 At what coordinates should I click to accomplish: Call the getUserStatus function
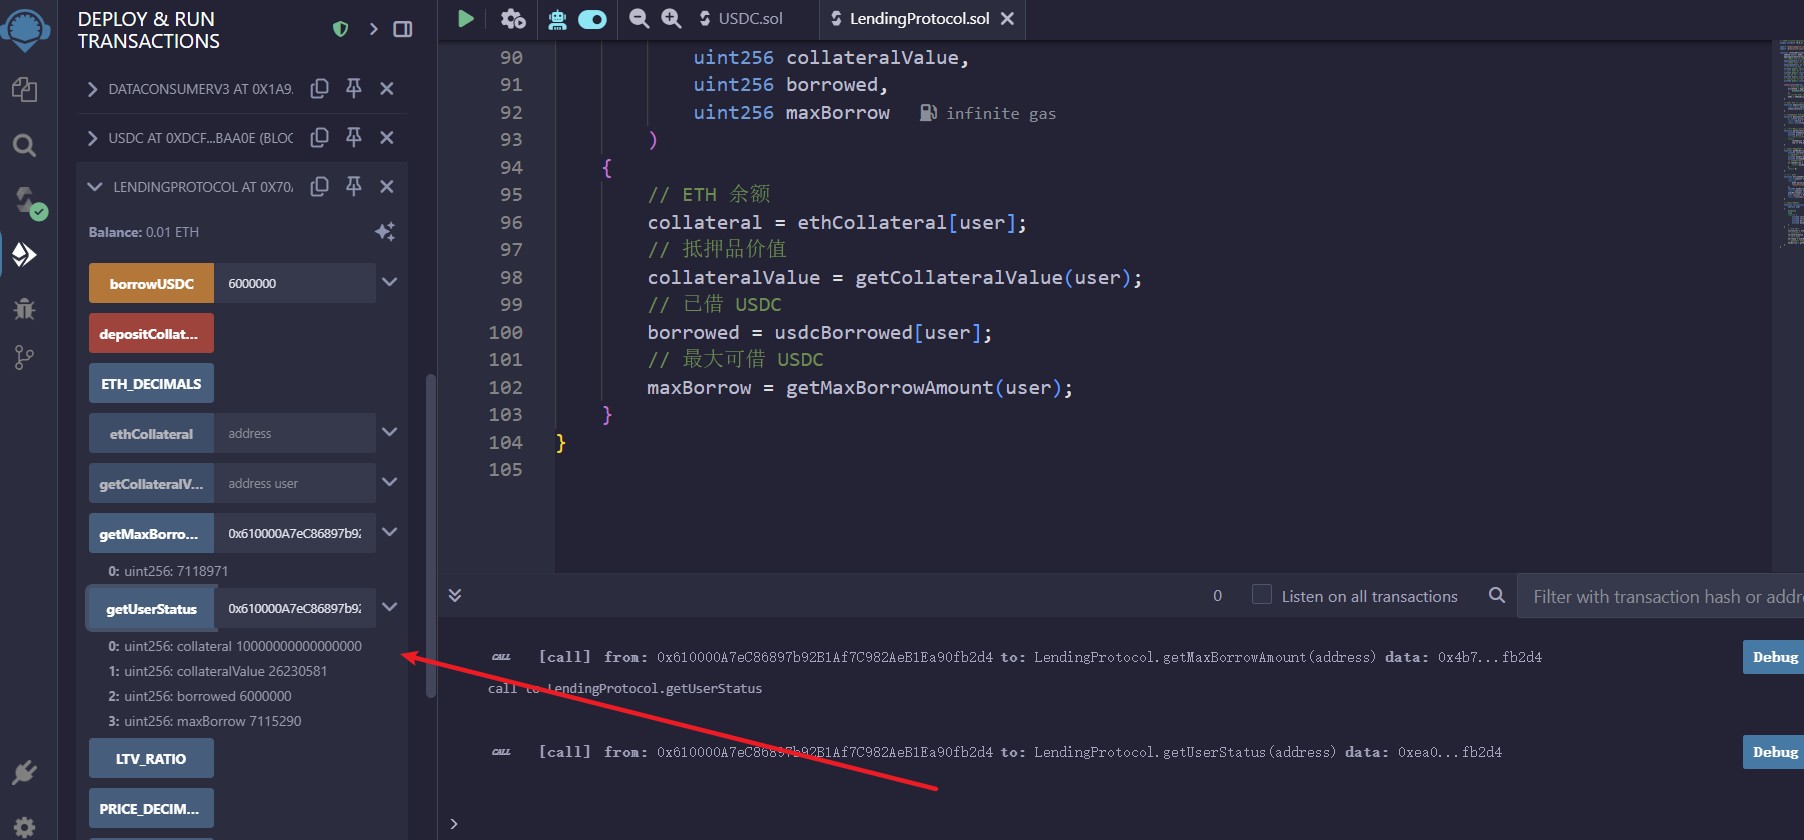[x=151, y=608]
